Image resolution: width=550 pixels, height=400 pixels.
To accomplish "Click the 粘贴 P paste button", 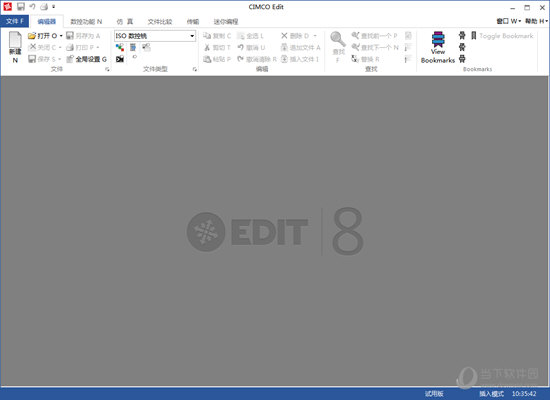I will [217, 59].
